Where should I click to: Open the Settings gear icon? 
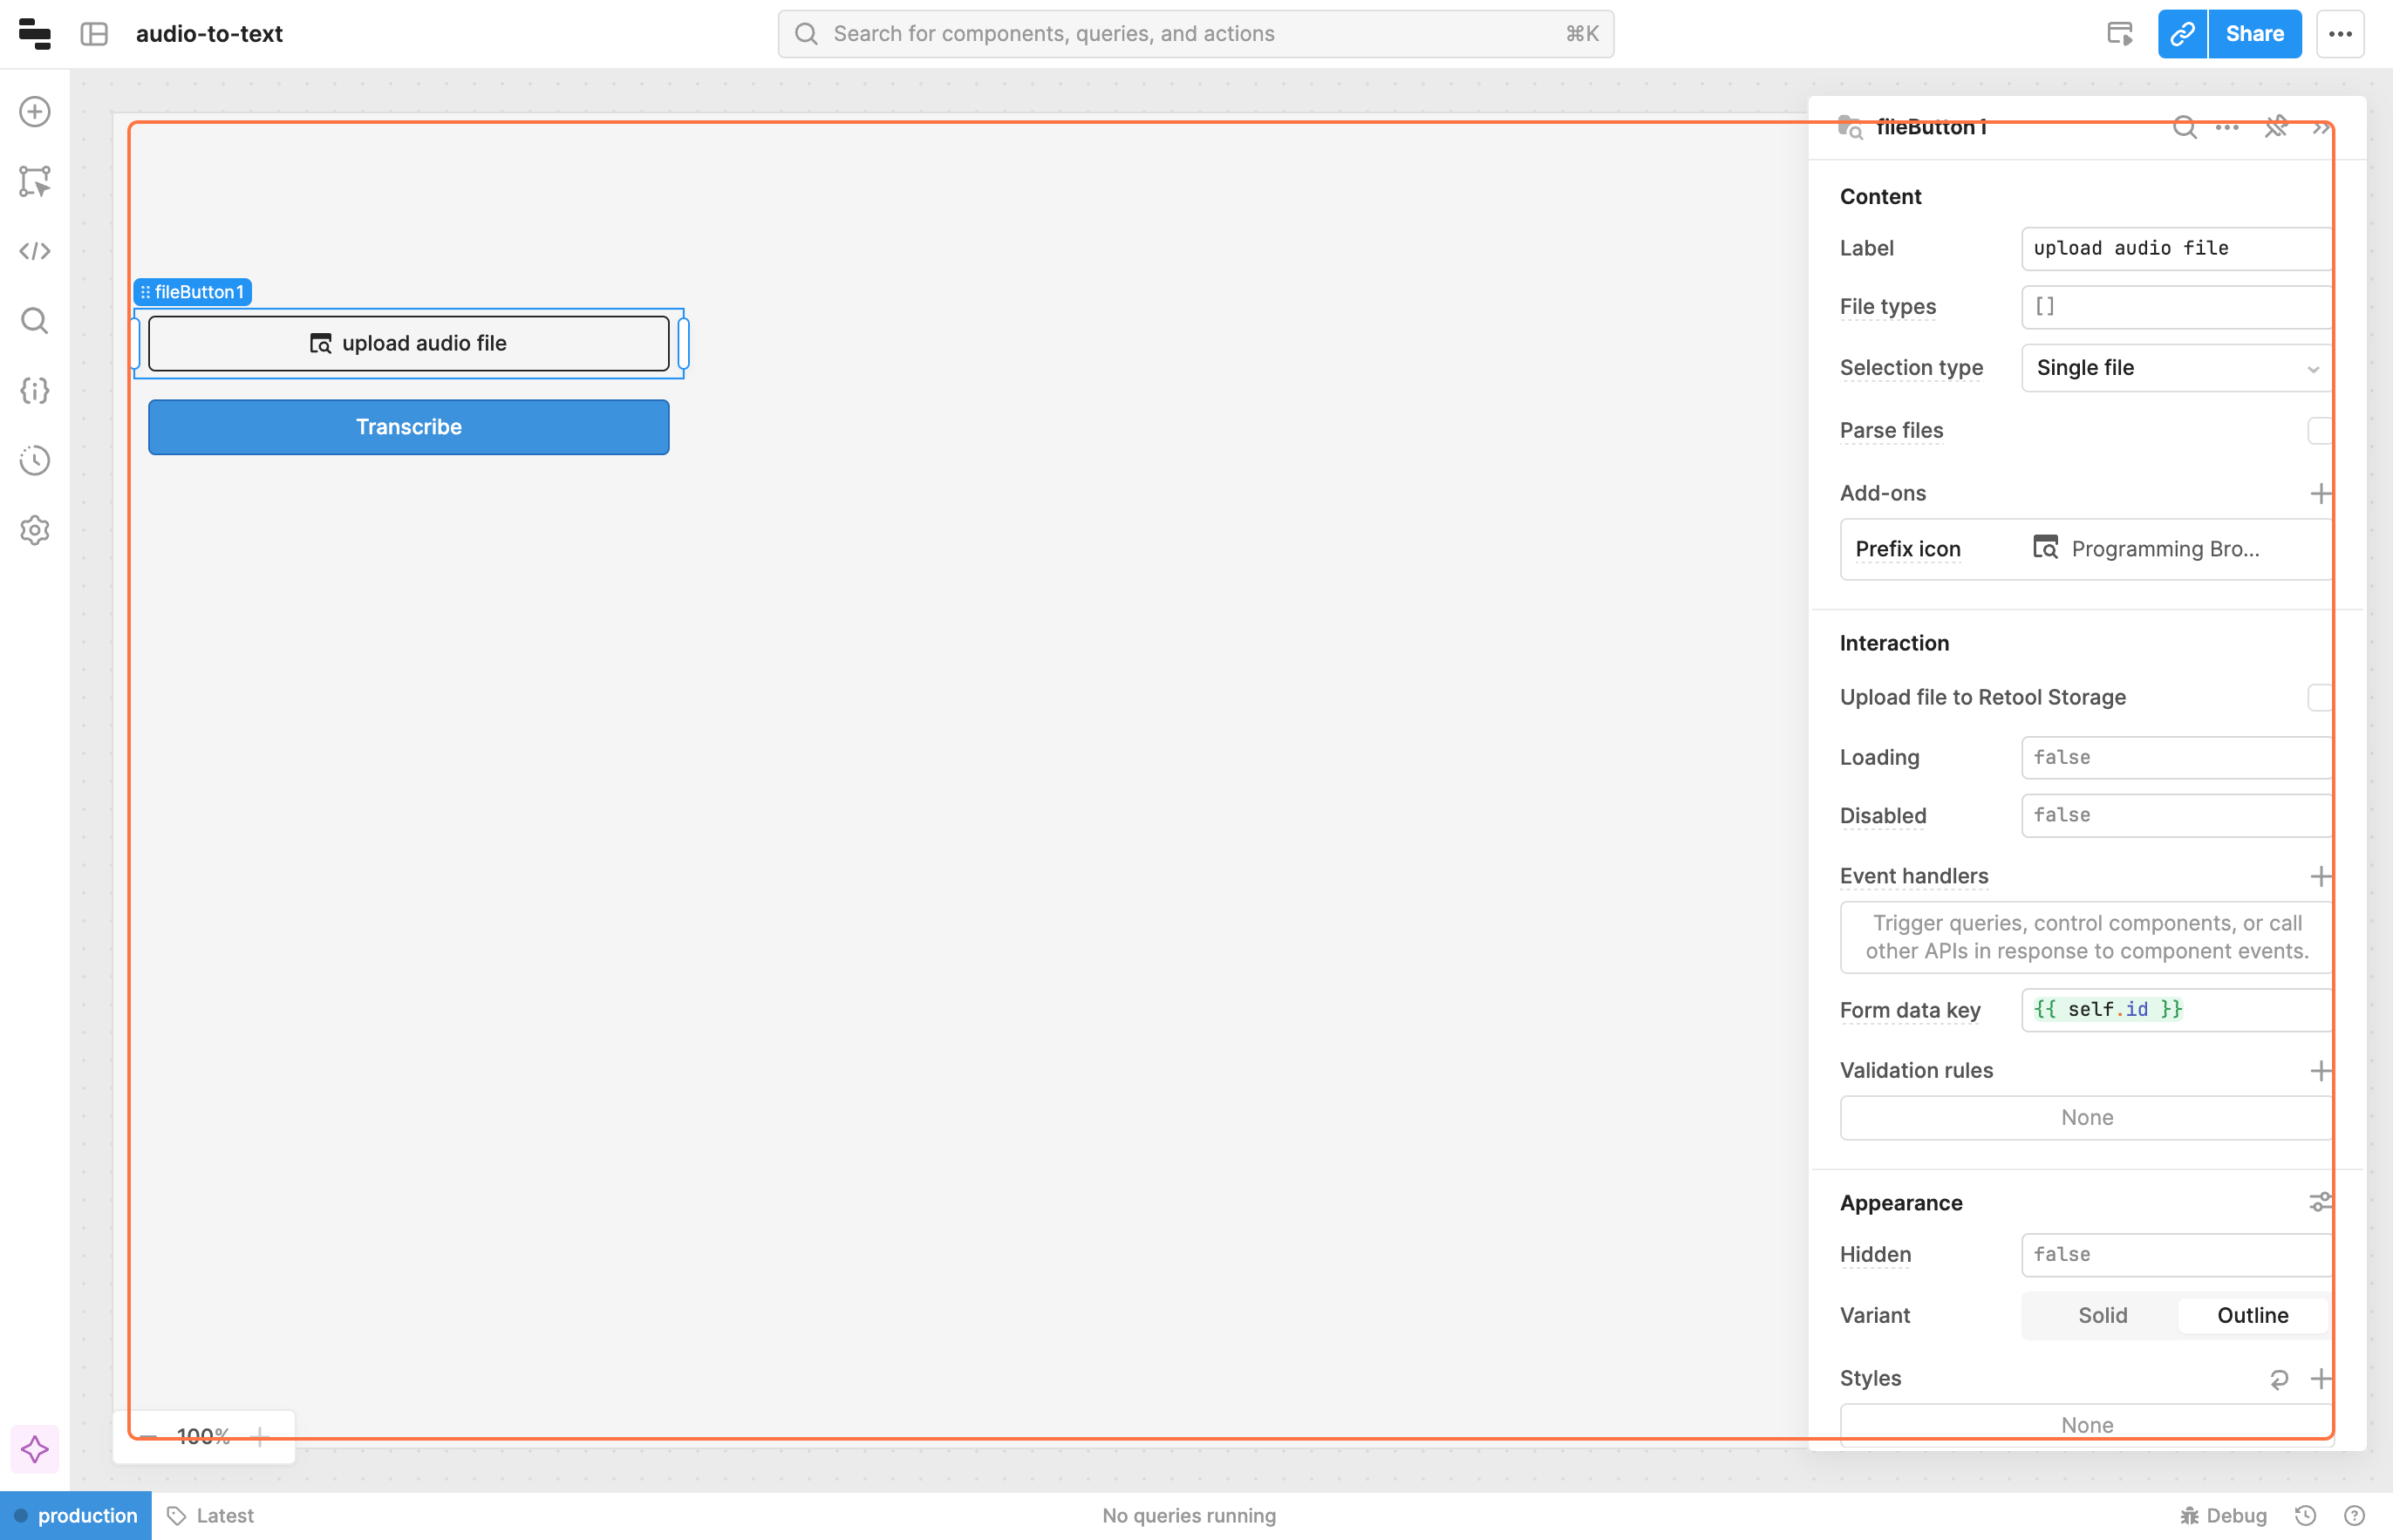tap(35, 530)
